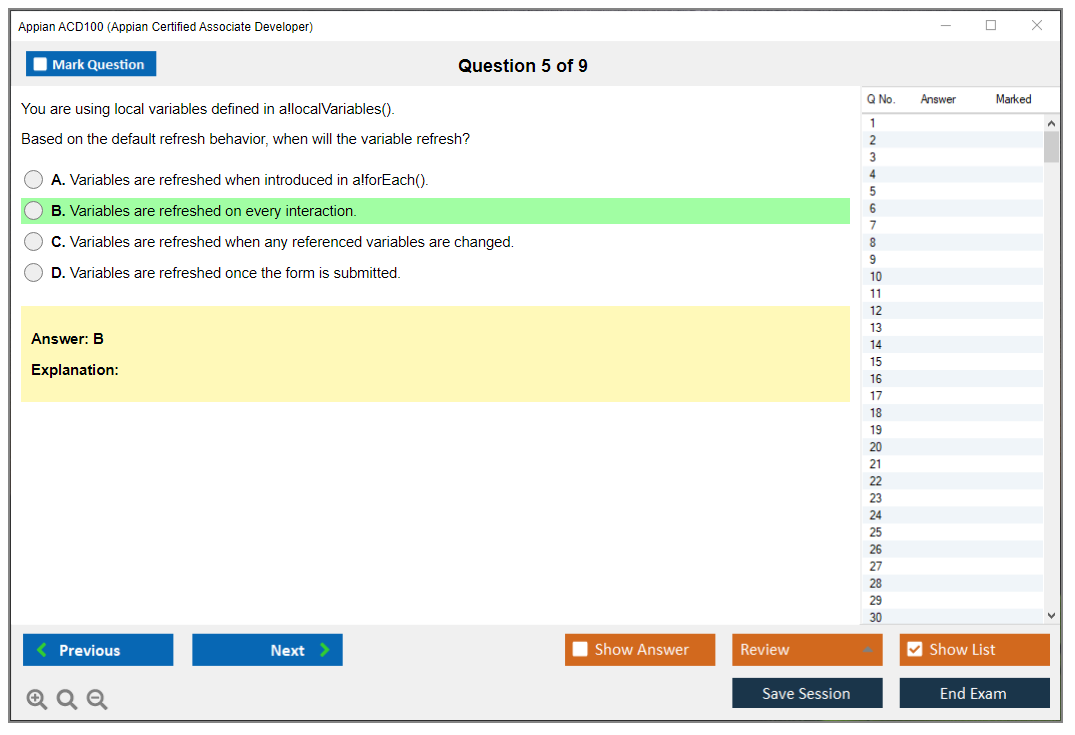Image resolution: width=1075 pixels, height=735 pixels.
Task: Click the Answer column header
Action: tap(938, 99)
